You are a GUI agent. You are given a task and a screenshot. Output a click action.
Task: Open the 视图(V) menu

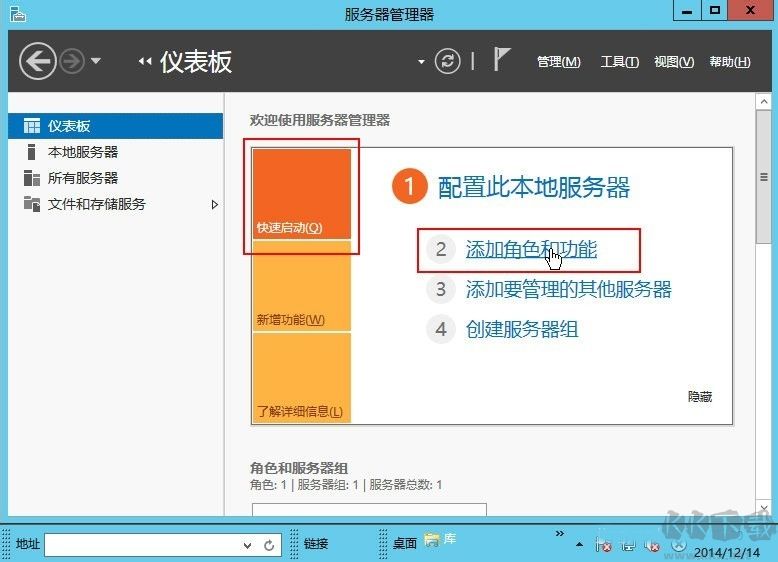pos(673,62)
